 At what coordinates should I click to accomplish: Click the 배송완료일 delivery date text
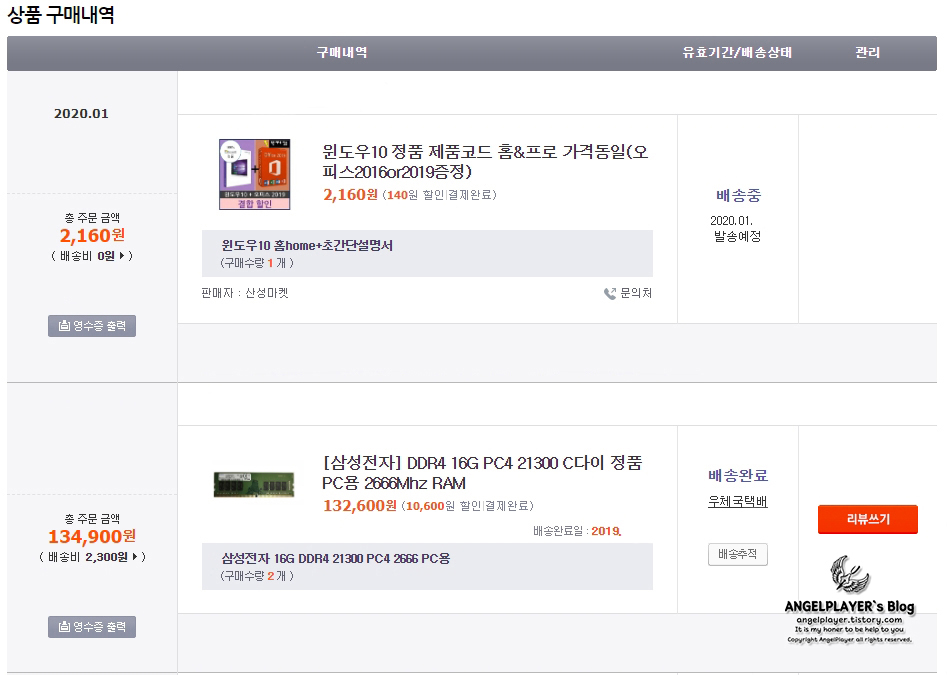[x=577, y=531]
